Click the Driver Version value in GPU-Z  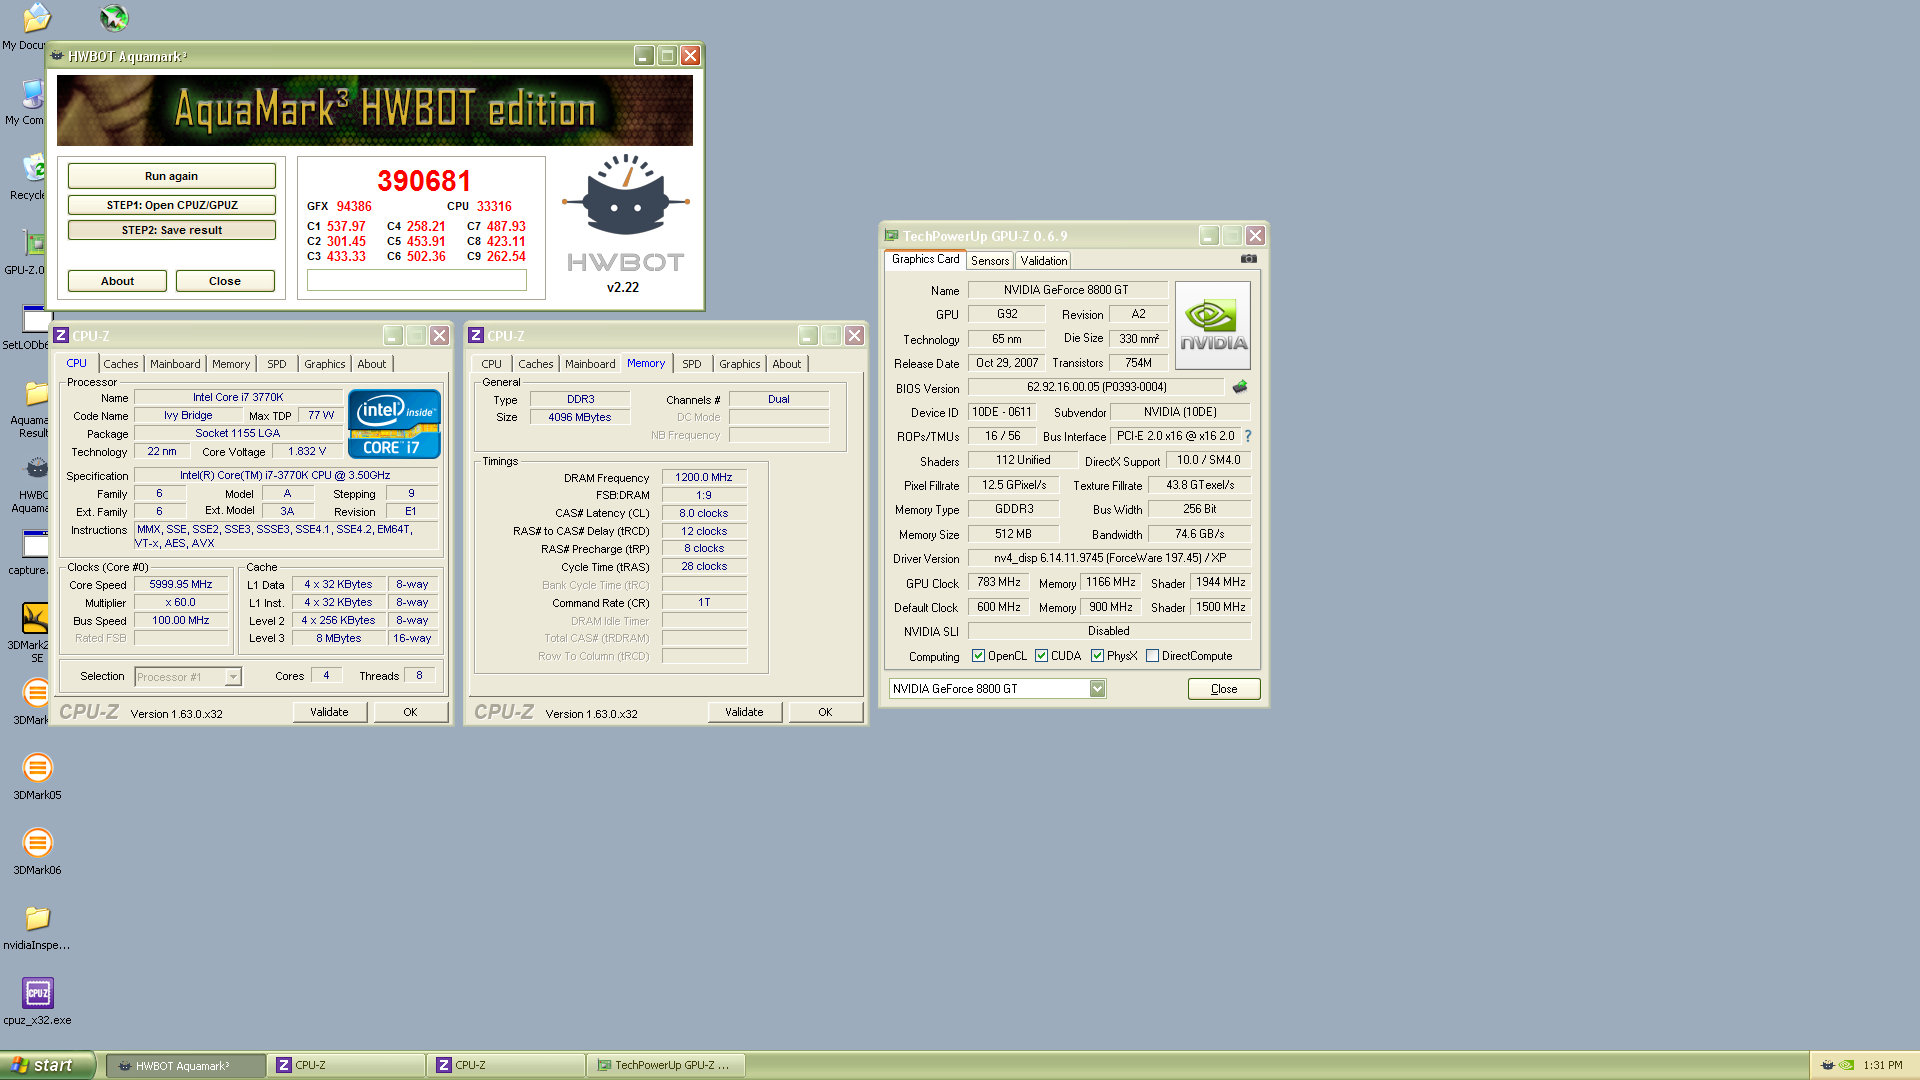click(1110, 558)
